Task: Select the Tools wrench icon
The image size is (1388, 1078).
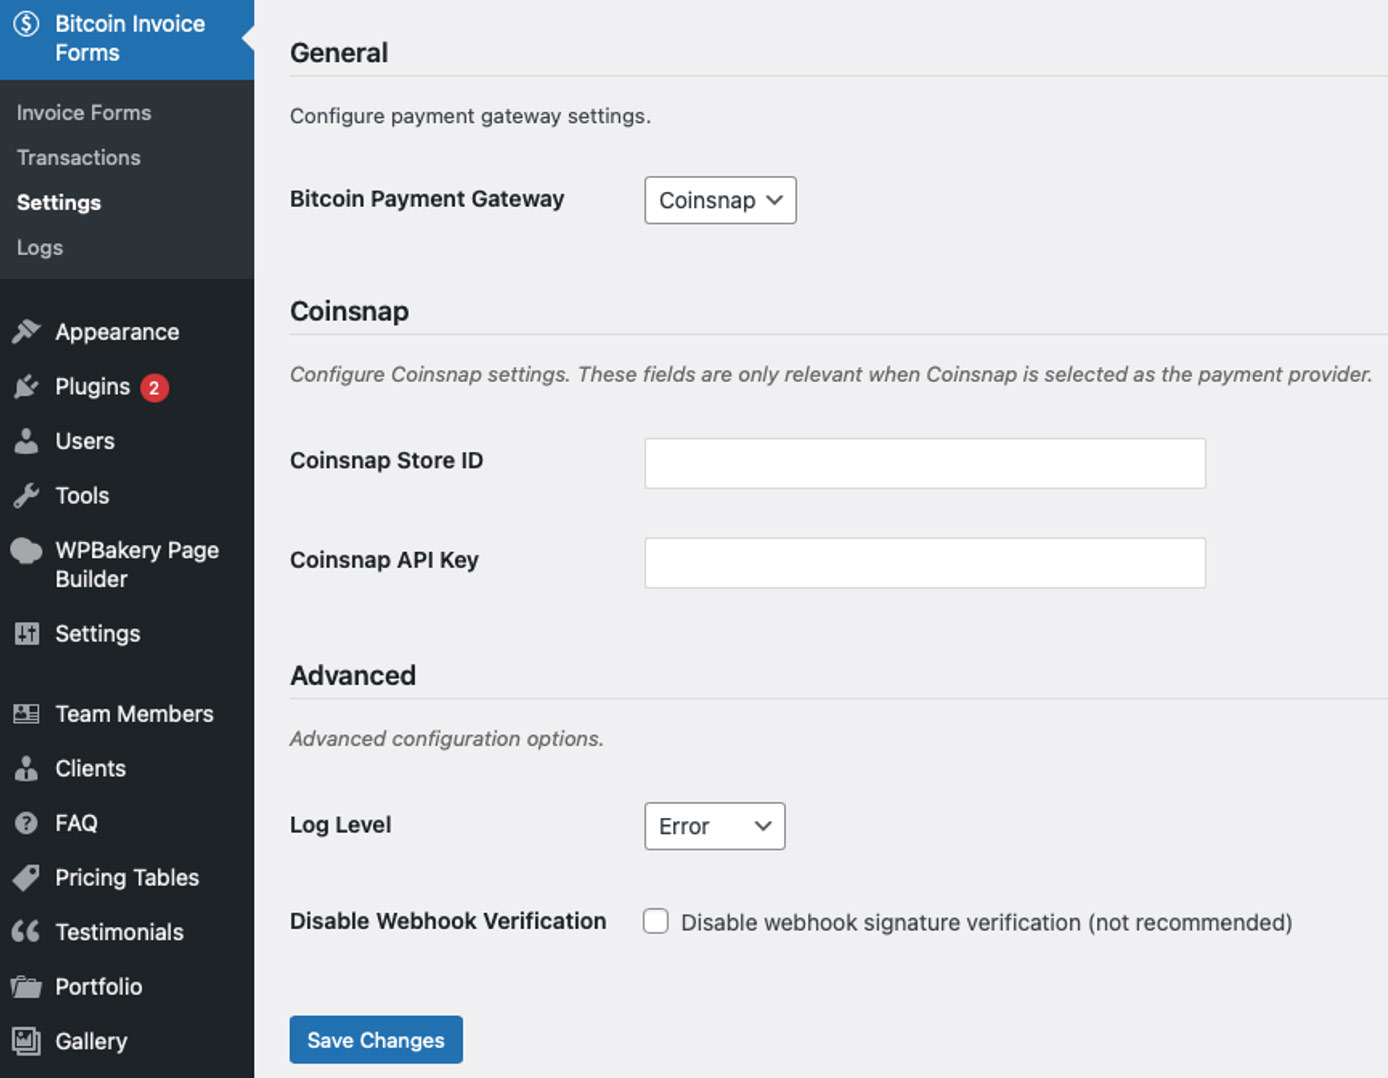Action: [27, 495]
